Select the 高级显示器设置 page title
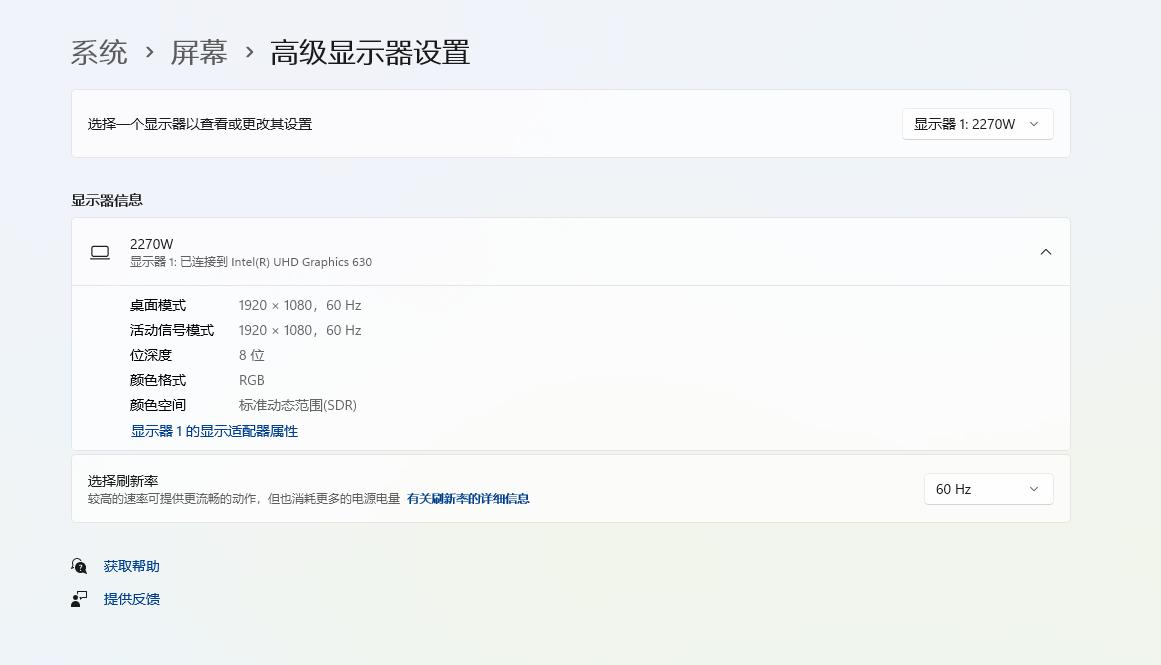The image size is (1161, 665). click(370, 52)
